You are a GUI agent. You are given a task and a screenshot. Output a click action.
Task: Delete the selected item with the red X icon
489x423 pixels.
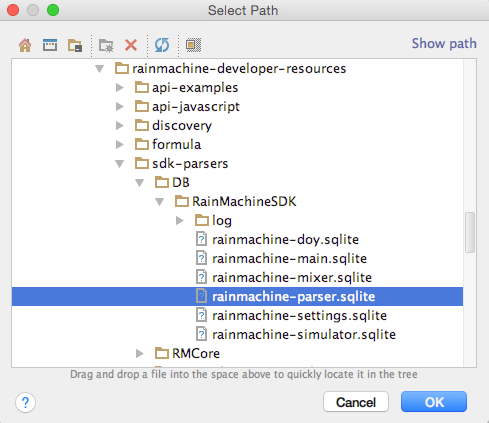[131, 45]
